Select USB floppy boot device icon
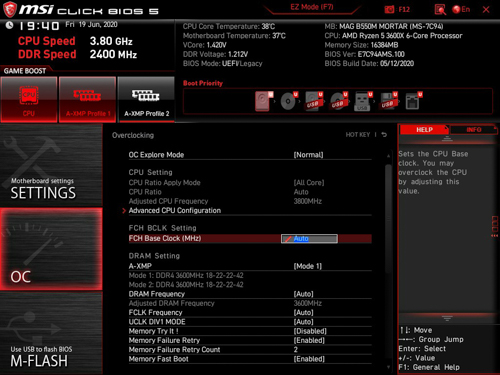The image size is (500, 375). click(389, 101)
